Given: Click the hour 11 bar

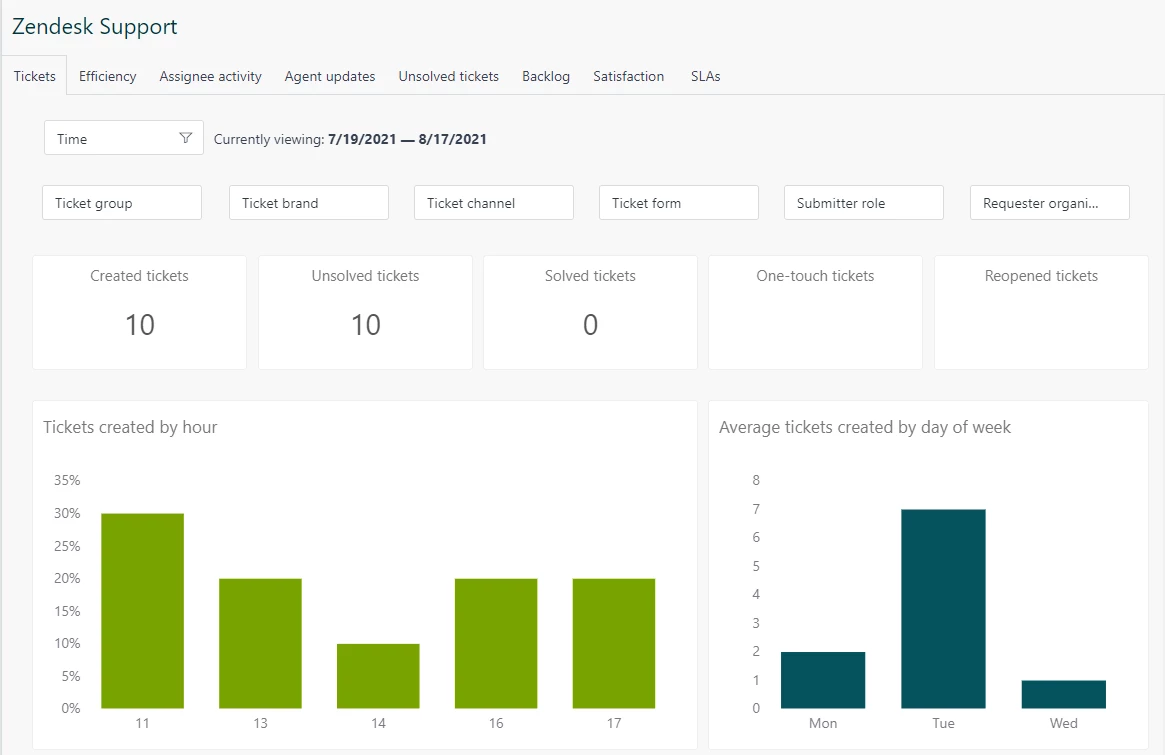Looking at the screenshot, I should pos(143,611).
